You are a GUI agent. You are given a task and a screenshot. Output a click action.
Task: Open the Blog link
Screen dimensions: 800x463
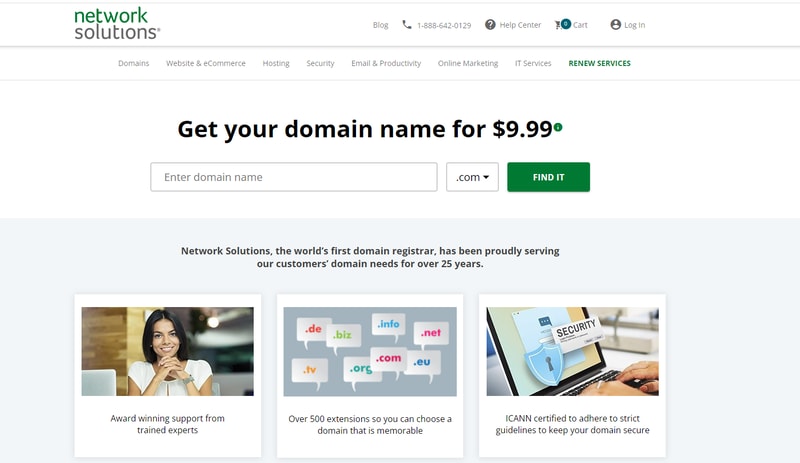pyautogui.click(x=381, y=25)
